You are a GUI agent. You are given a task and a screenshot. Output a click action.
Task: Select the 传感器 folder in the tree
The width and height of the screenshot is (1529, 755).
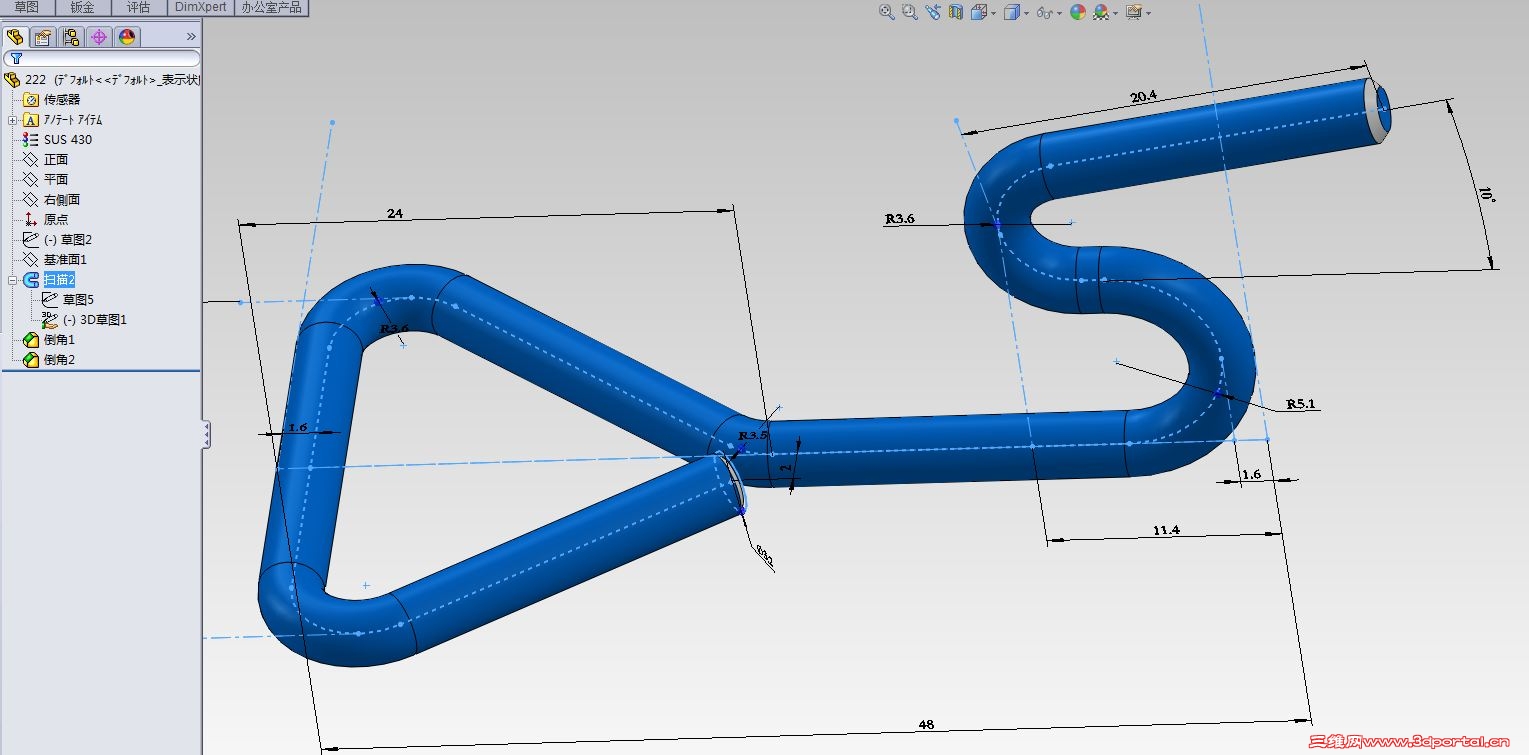coord(51,100)
